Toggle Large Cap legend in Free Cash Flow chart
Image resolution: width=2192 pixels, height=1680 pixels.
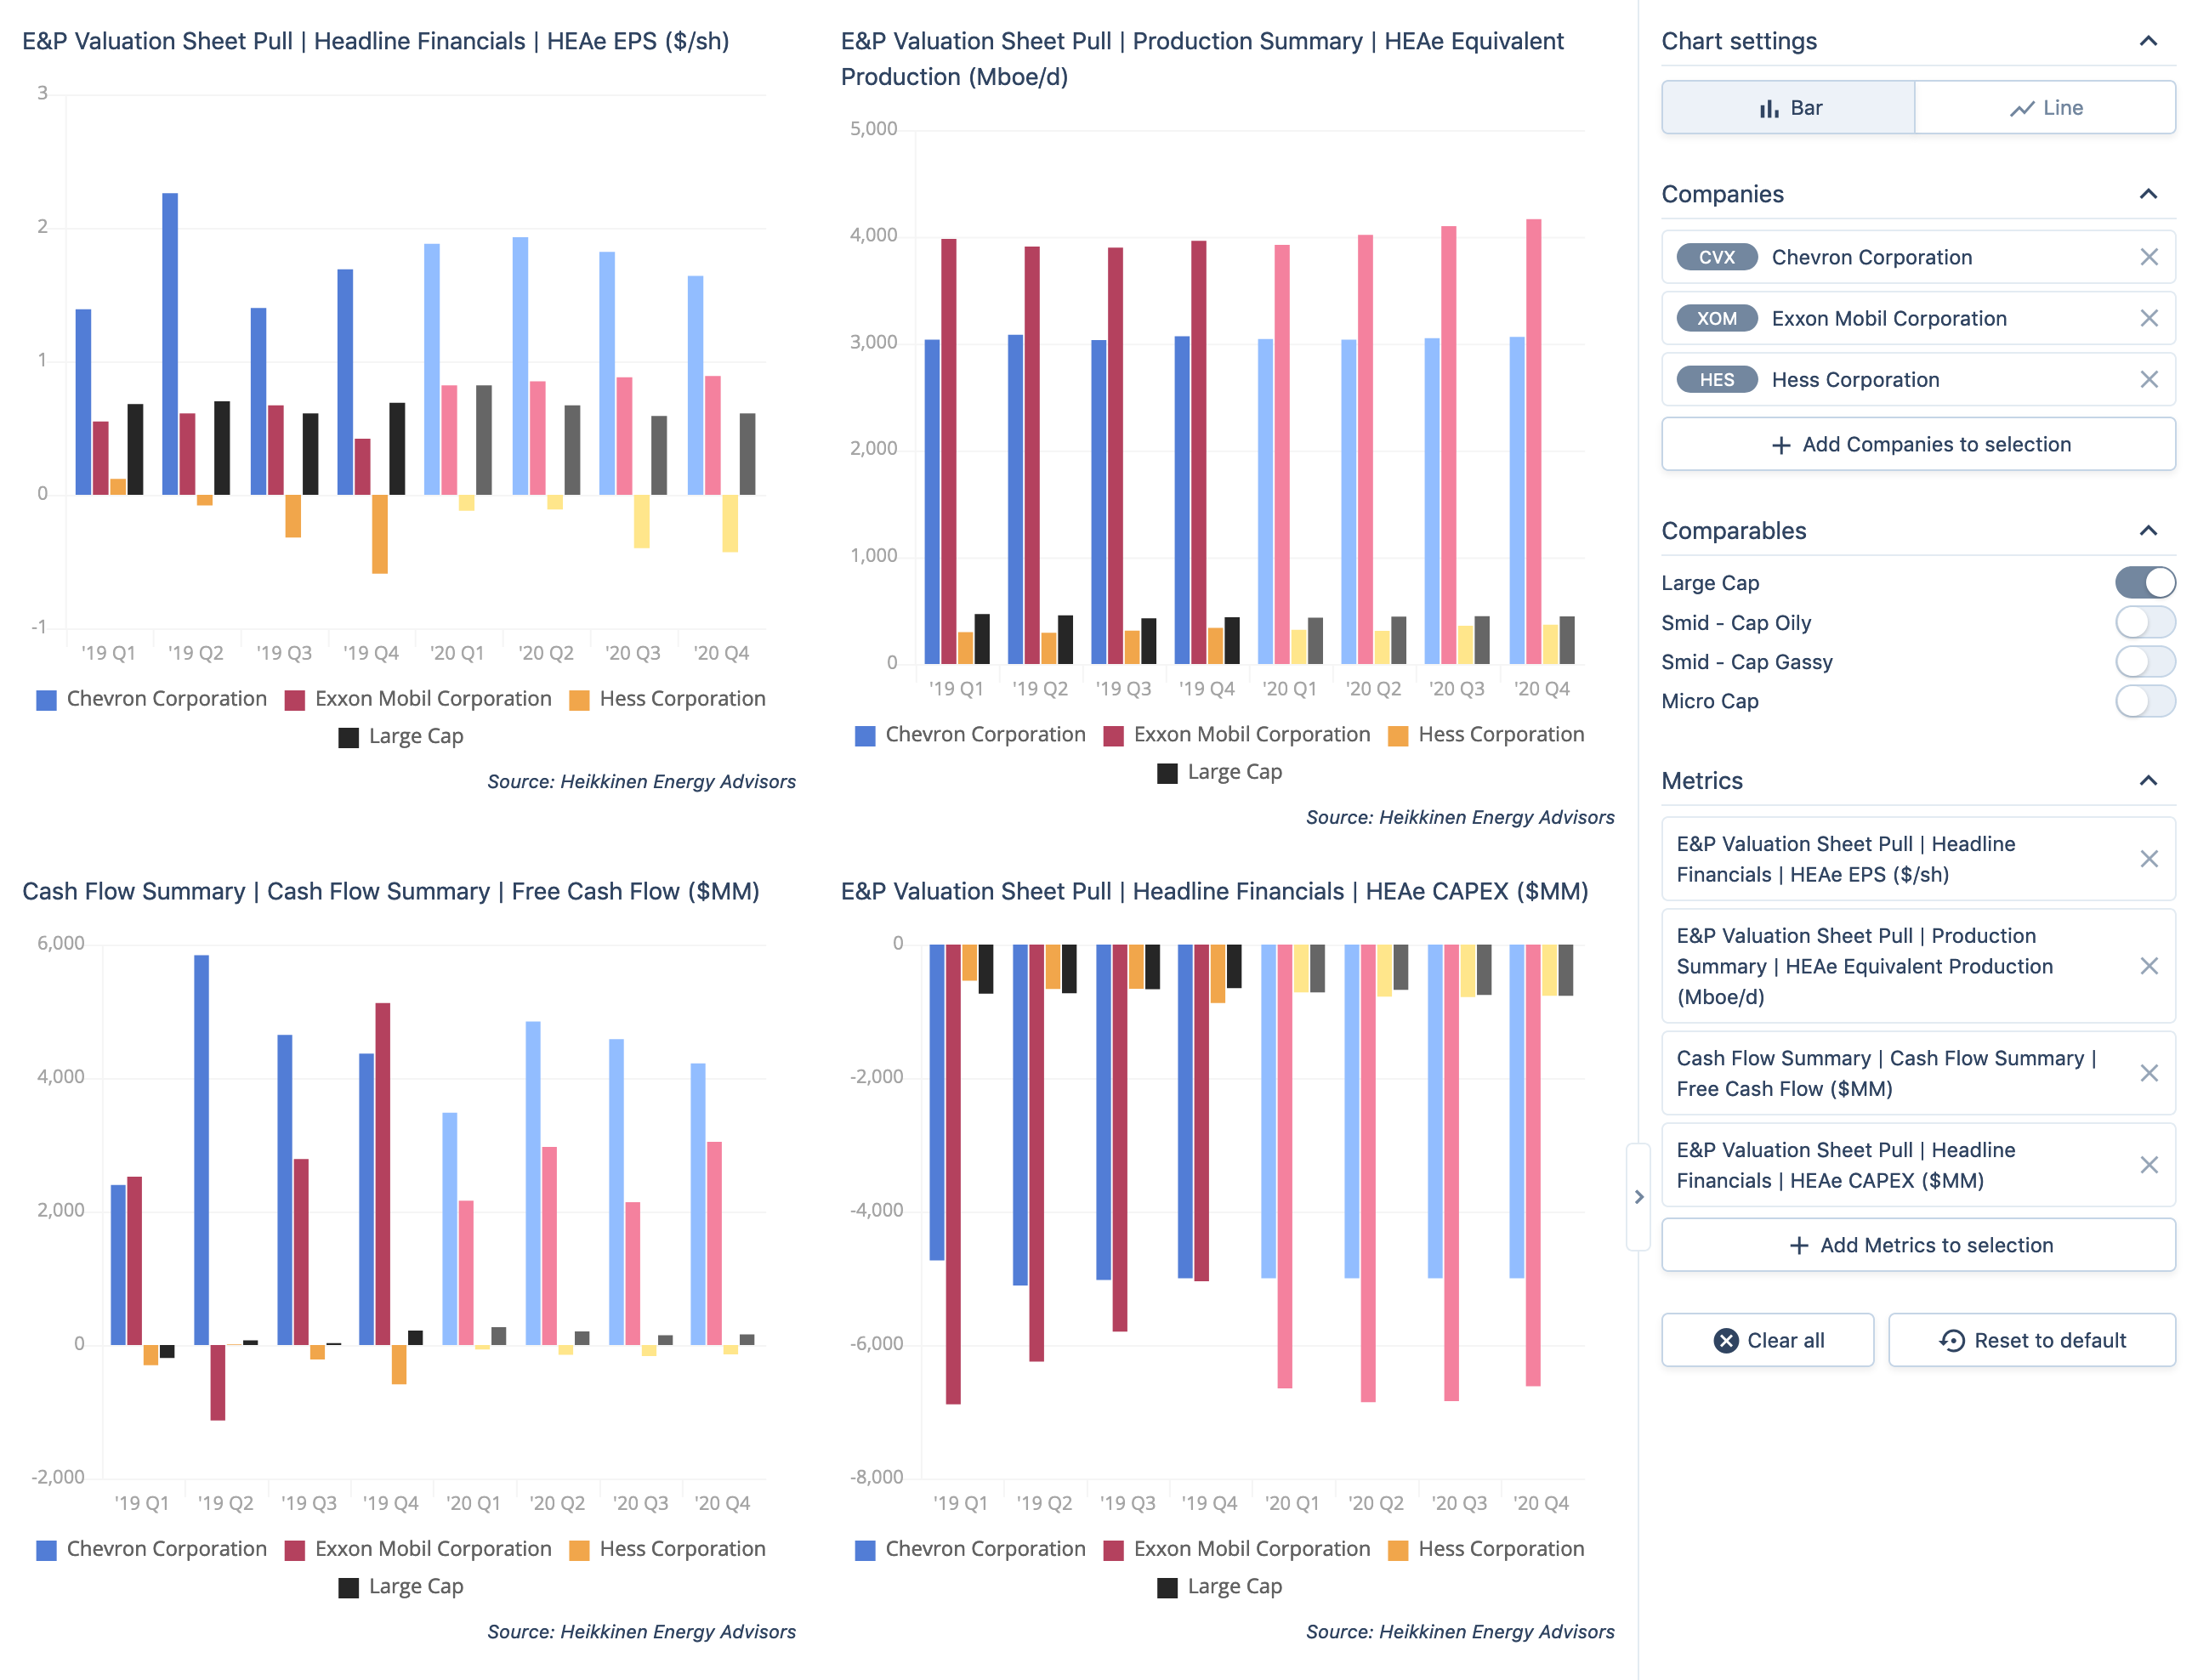(x=401, y=1586)
